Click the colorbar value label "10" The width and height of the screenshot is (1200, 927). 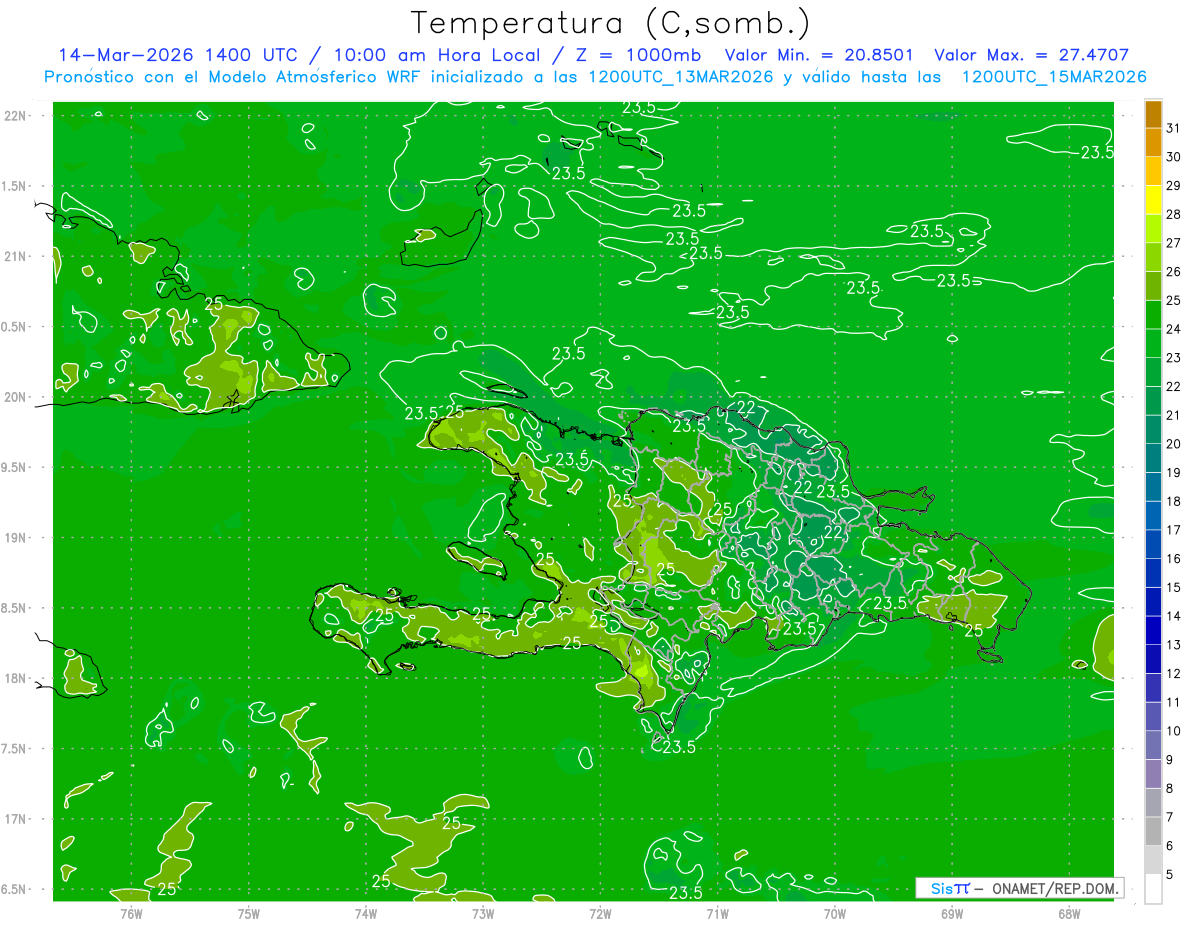tap(1174, 731)
